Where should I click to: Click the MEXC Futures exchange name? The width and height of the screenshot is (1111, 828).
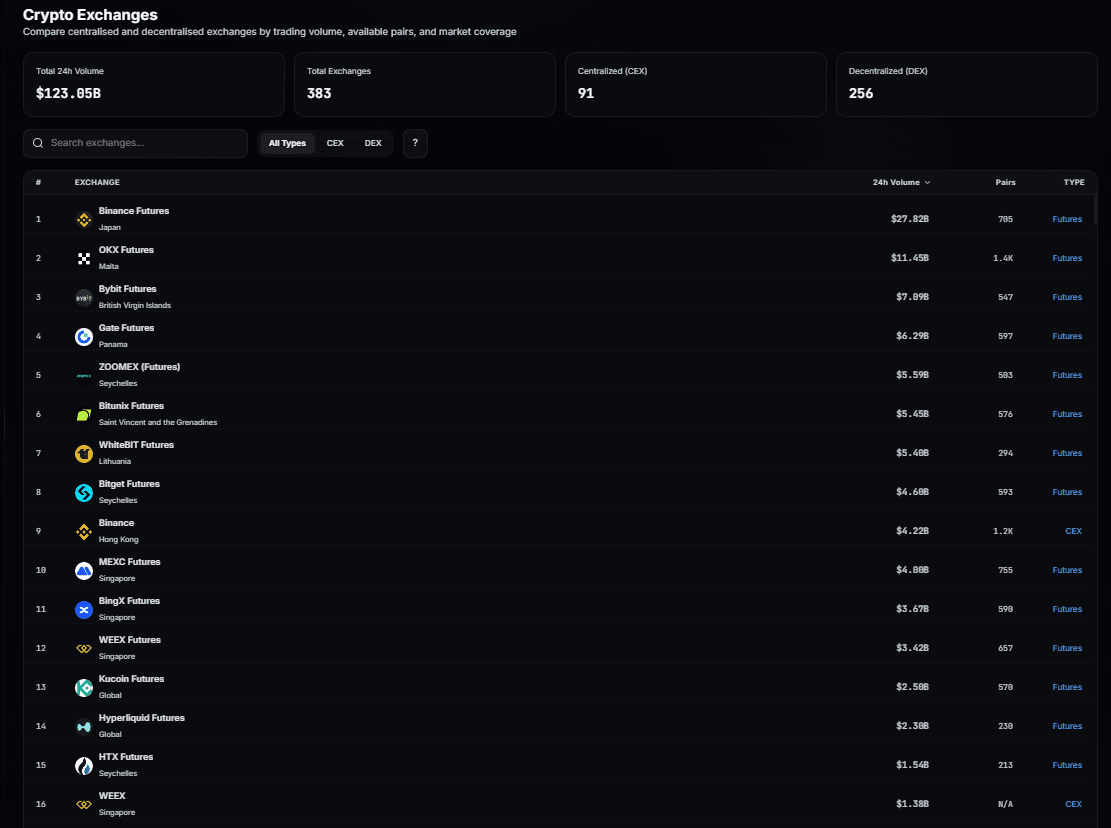130,562
